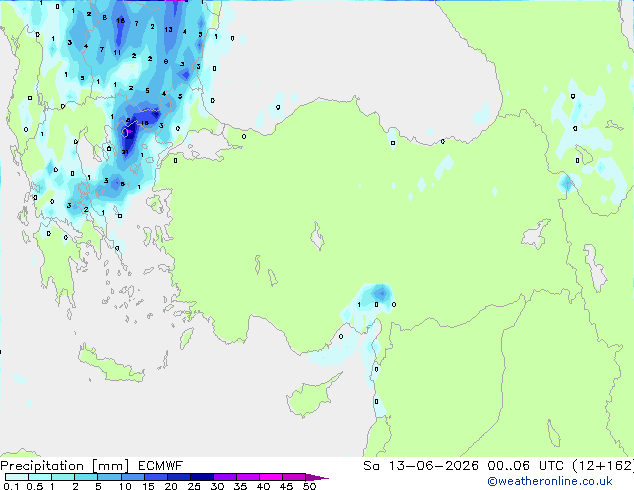Select the blue 10–15 mm legend swatch

point(132,477)
